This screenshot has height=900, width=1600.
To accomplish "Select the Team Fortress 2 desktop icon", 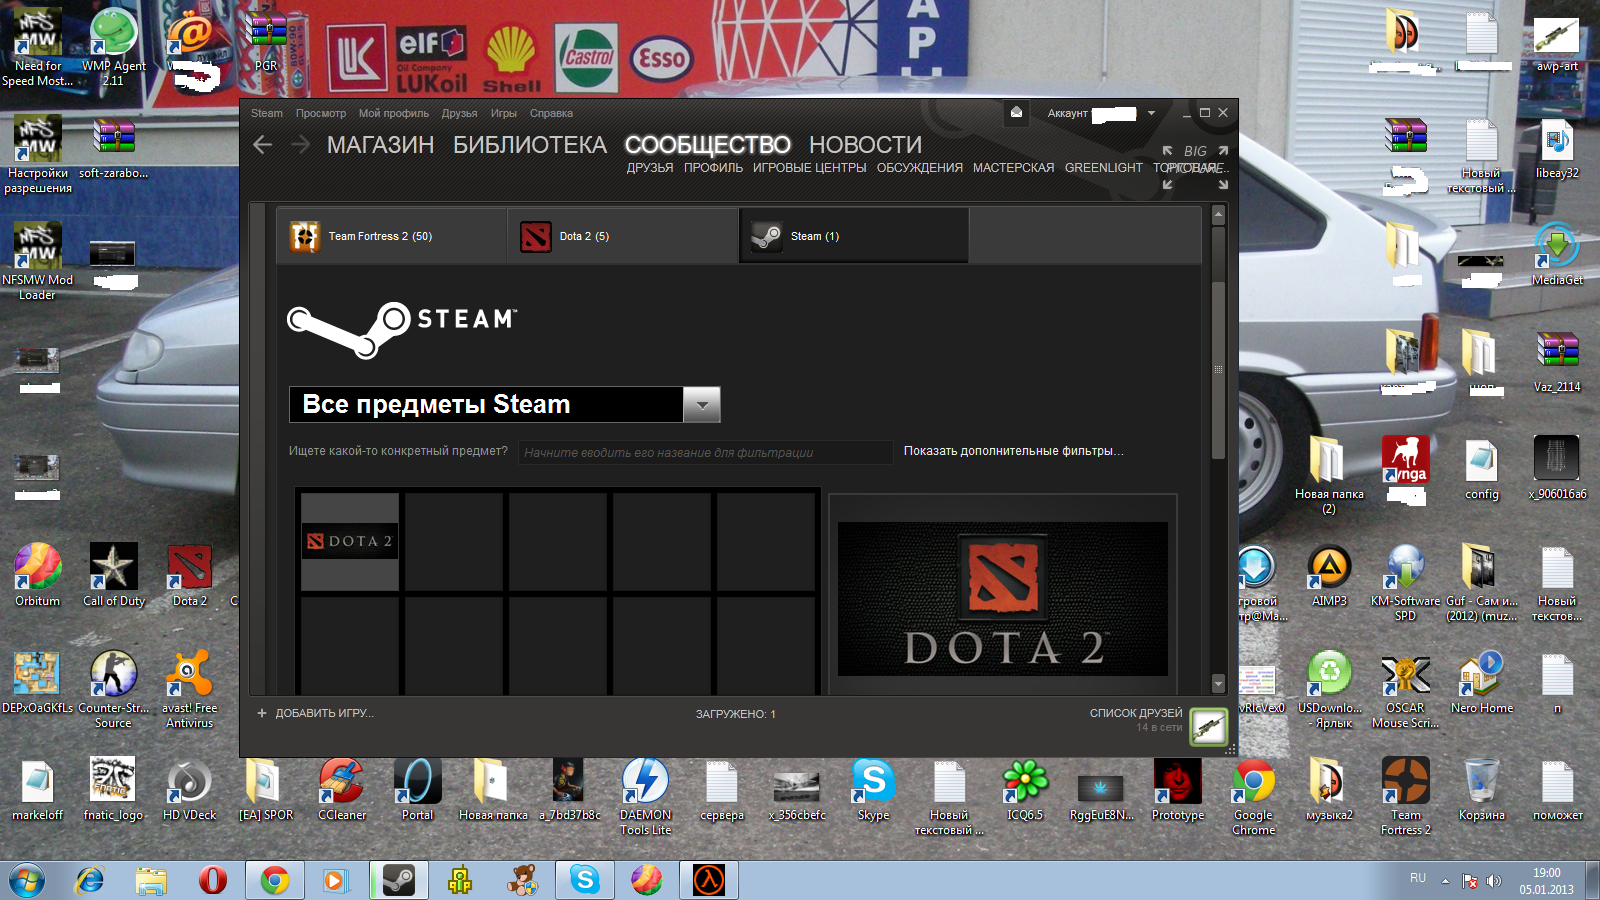I will (1406, 796).
